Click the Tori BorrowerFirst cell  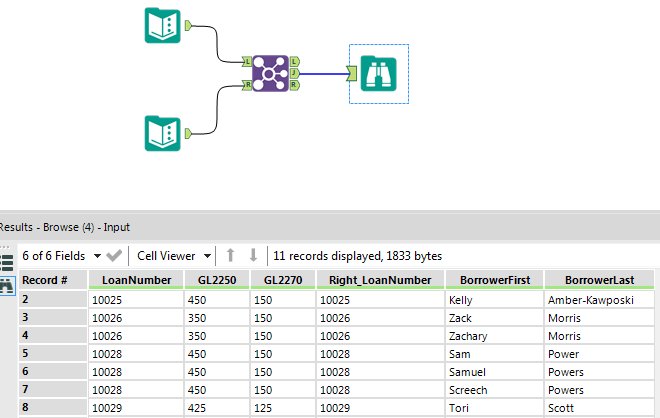coord(495,408)
